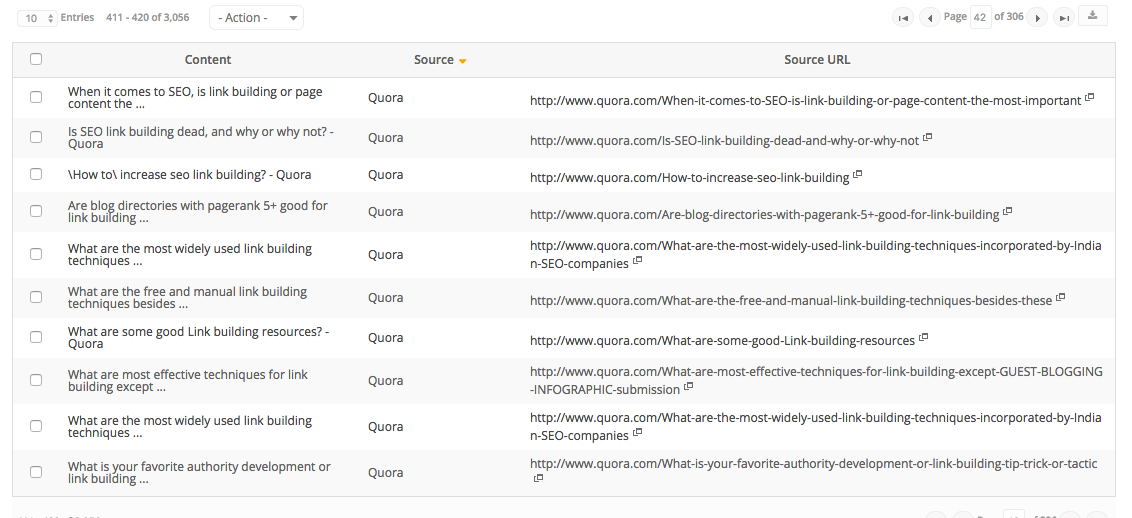The image size is (1132, 518).
Task: Click content 'What are the free and manual'
Action: [x=188, y=297]
